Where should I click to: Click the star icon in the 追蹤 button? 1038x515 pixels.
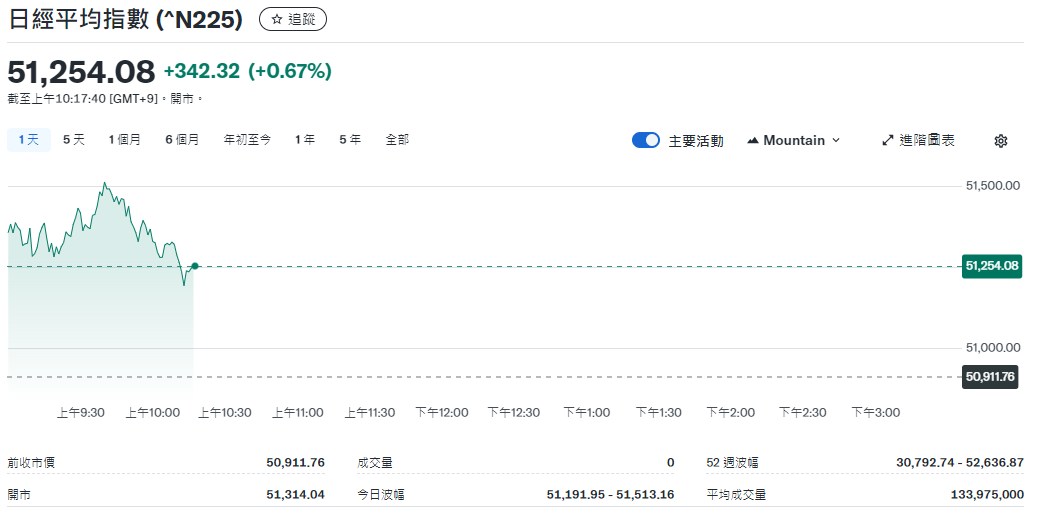coord(277,19)
